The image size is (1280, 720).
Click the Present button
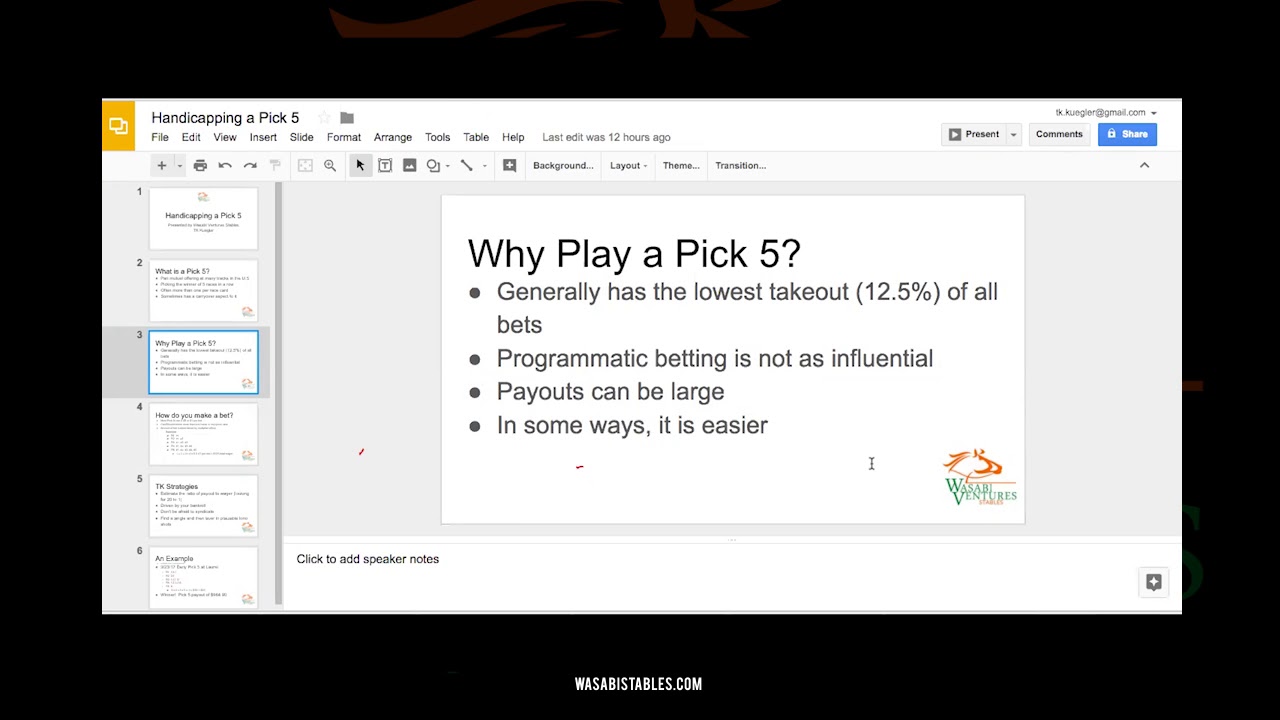pos(973,134)
